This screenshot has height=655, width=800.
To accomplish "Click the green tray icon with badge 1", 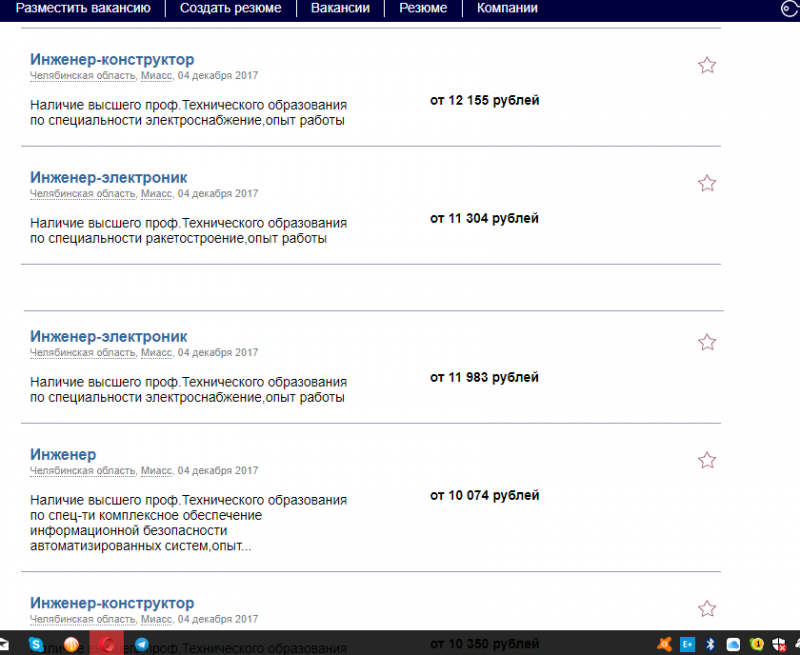I will pyautogui.click(x=756, y=644).
